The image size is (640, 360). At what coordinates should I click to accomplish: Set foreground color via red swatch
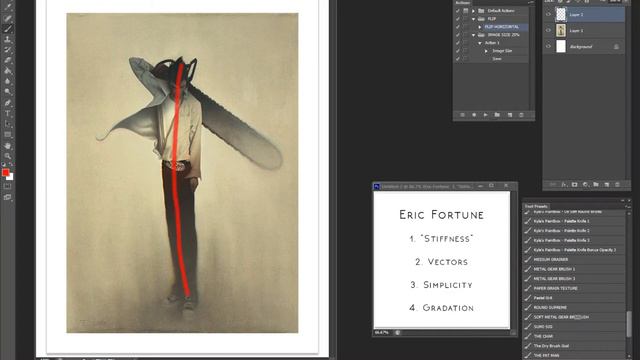[5, 173]
